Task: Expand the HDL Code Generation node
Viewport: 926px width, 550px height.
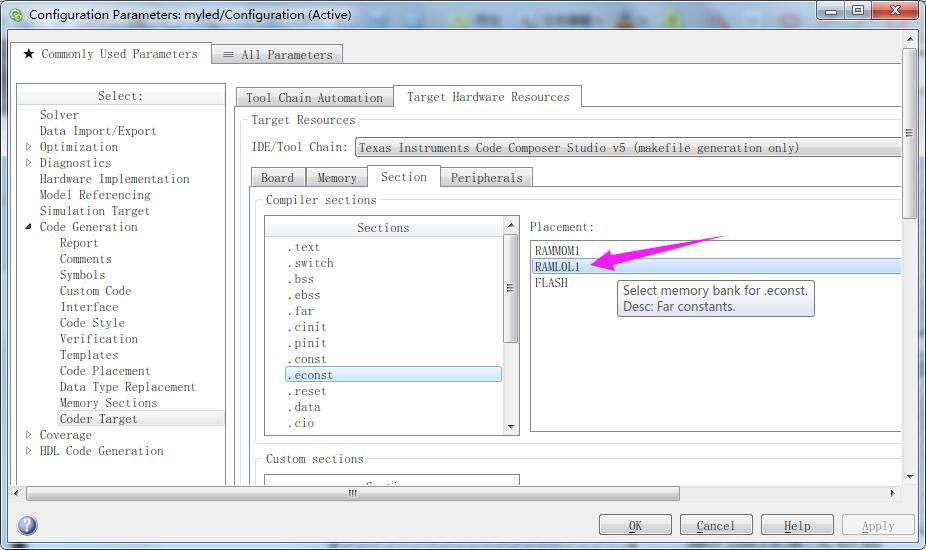Action: (x=28, y=450)
